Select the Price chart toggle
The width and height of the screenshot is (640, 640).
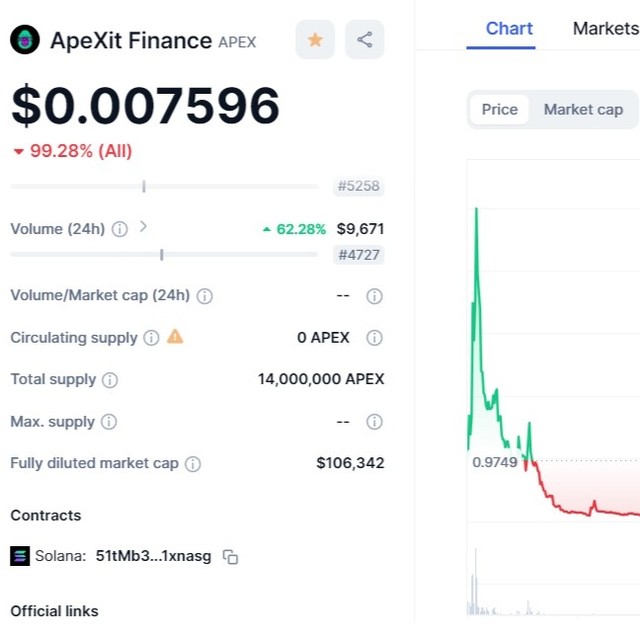pyautogui.click(x=500, y=109)
